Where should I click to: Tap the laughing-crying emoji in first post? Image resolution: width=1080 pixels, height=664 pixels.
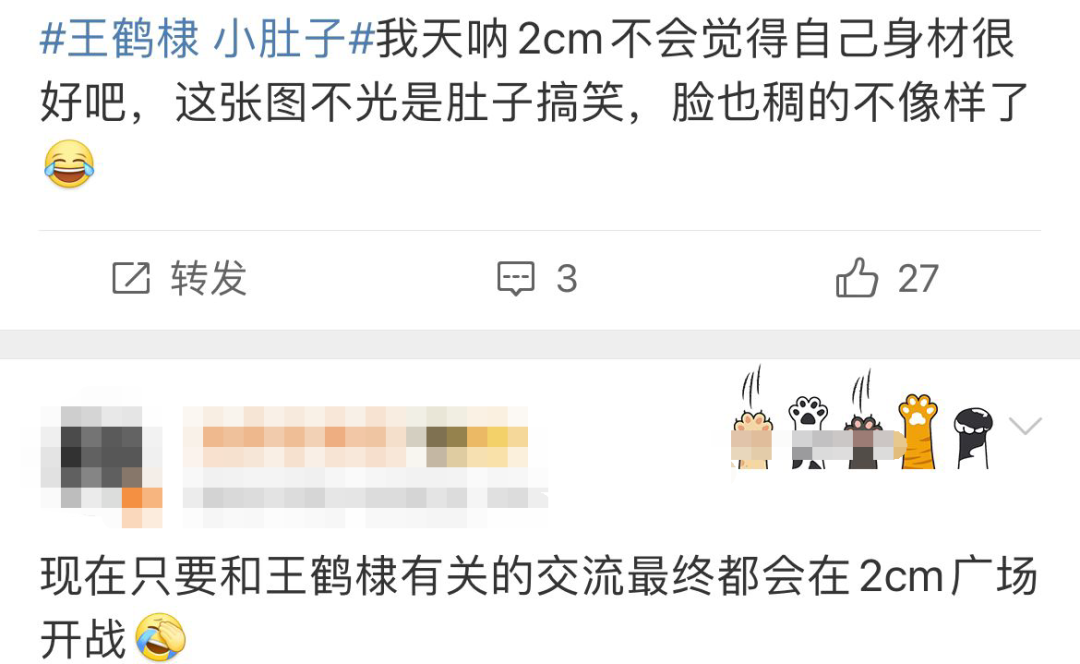click(x=69, y=164)
